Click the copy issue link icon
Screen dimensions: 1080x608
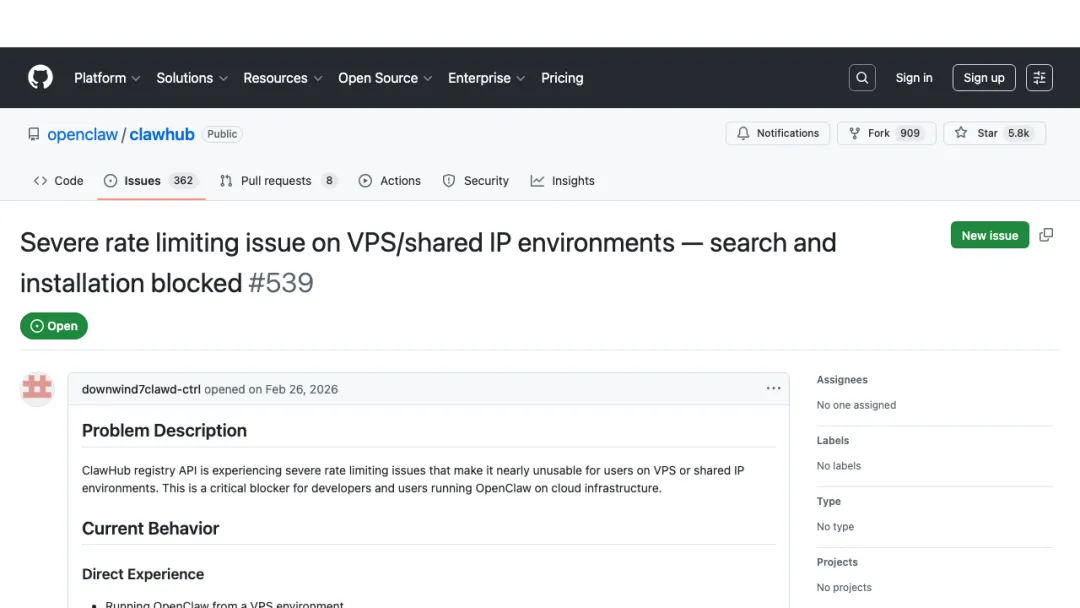click(1046, 235)
